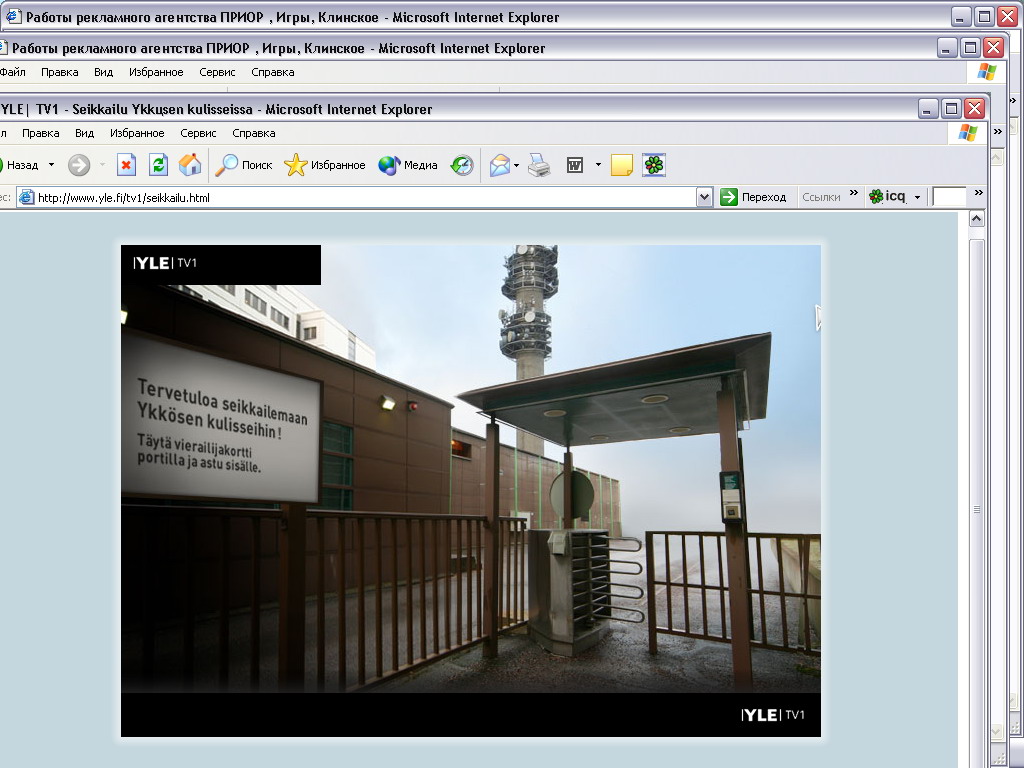Open the Справка menu
1024x768 pixels.
click(x=253, y=133)
